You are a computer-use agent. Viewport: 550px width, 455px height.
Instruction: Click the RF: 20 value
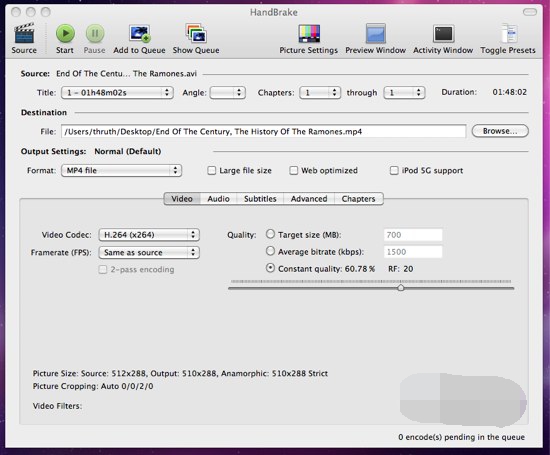pyautogui.click(x=401, y=269)
